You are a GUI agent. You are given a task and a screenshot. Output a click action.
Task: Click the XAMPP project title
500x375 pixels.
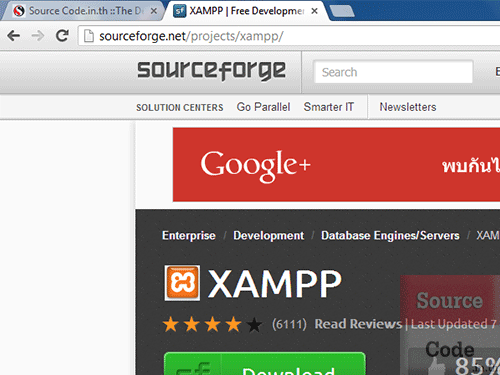[275, 284]
